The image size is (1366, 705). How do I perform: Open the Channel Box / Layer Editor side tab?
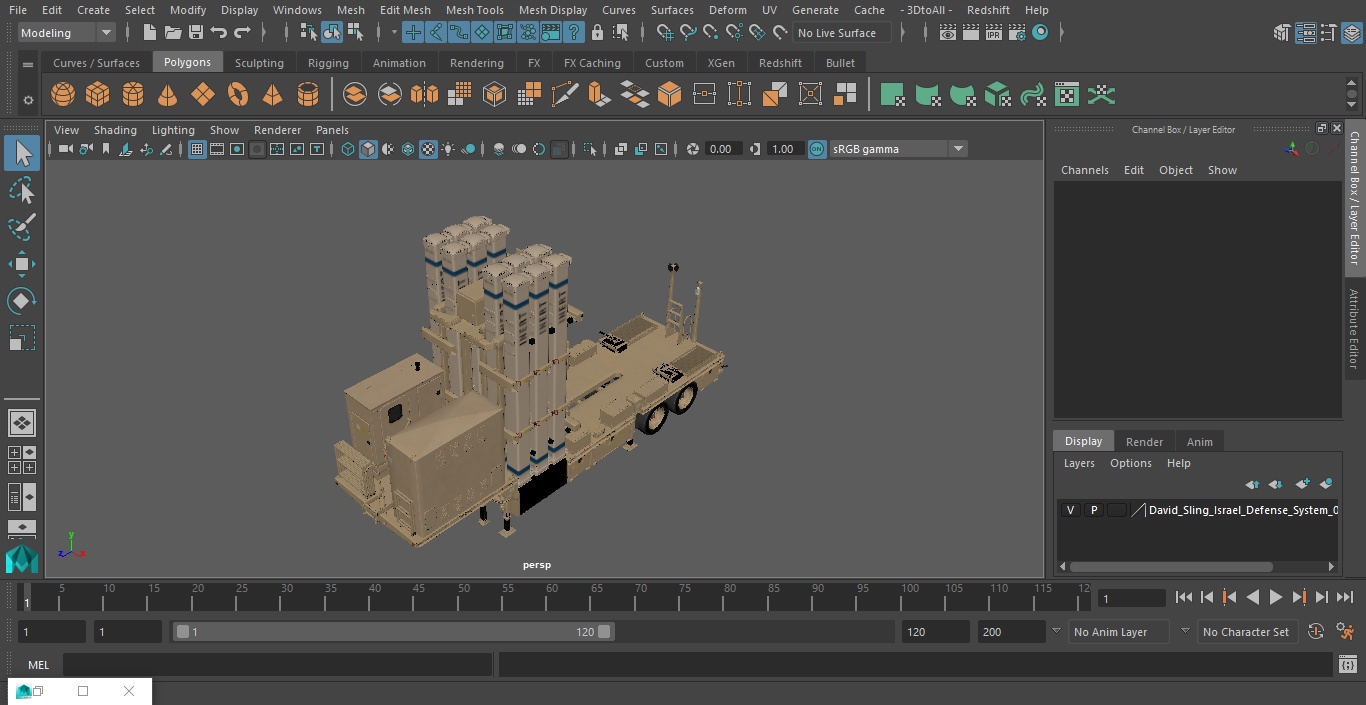tap(1355, 198)
